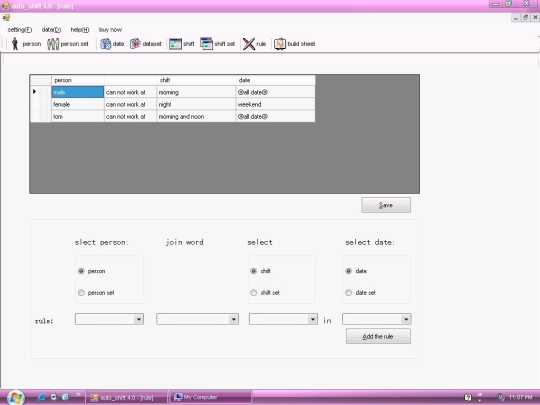Viewport: 540px width, 405px height.
Task: Open the data(D) menu
Action: click(x=51, y=30)
